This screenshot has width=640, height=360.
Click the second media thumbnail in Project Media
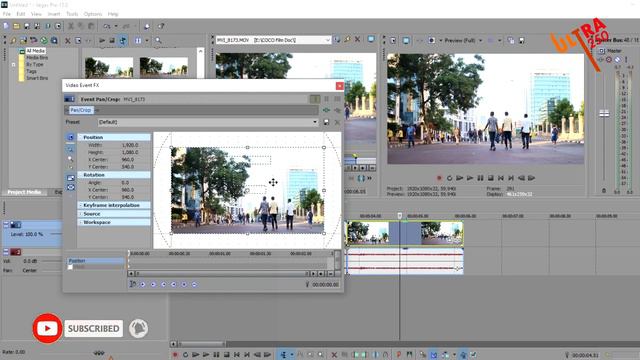click(164, 67)
